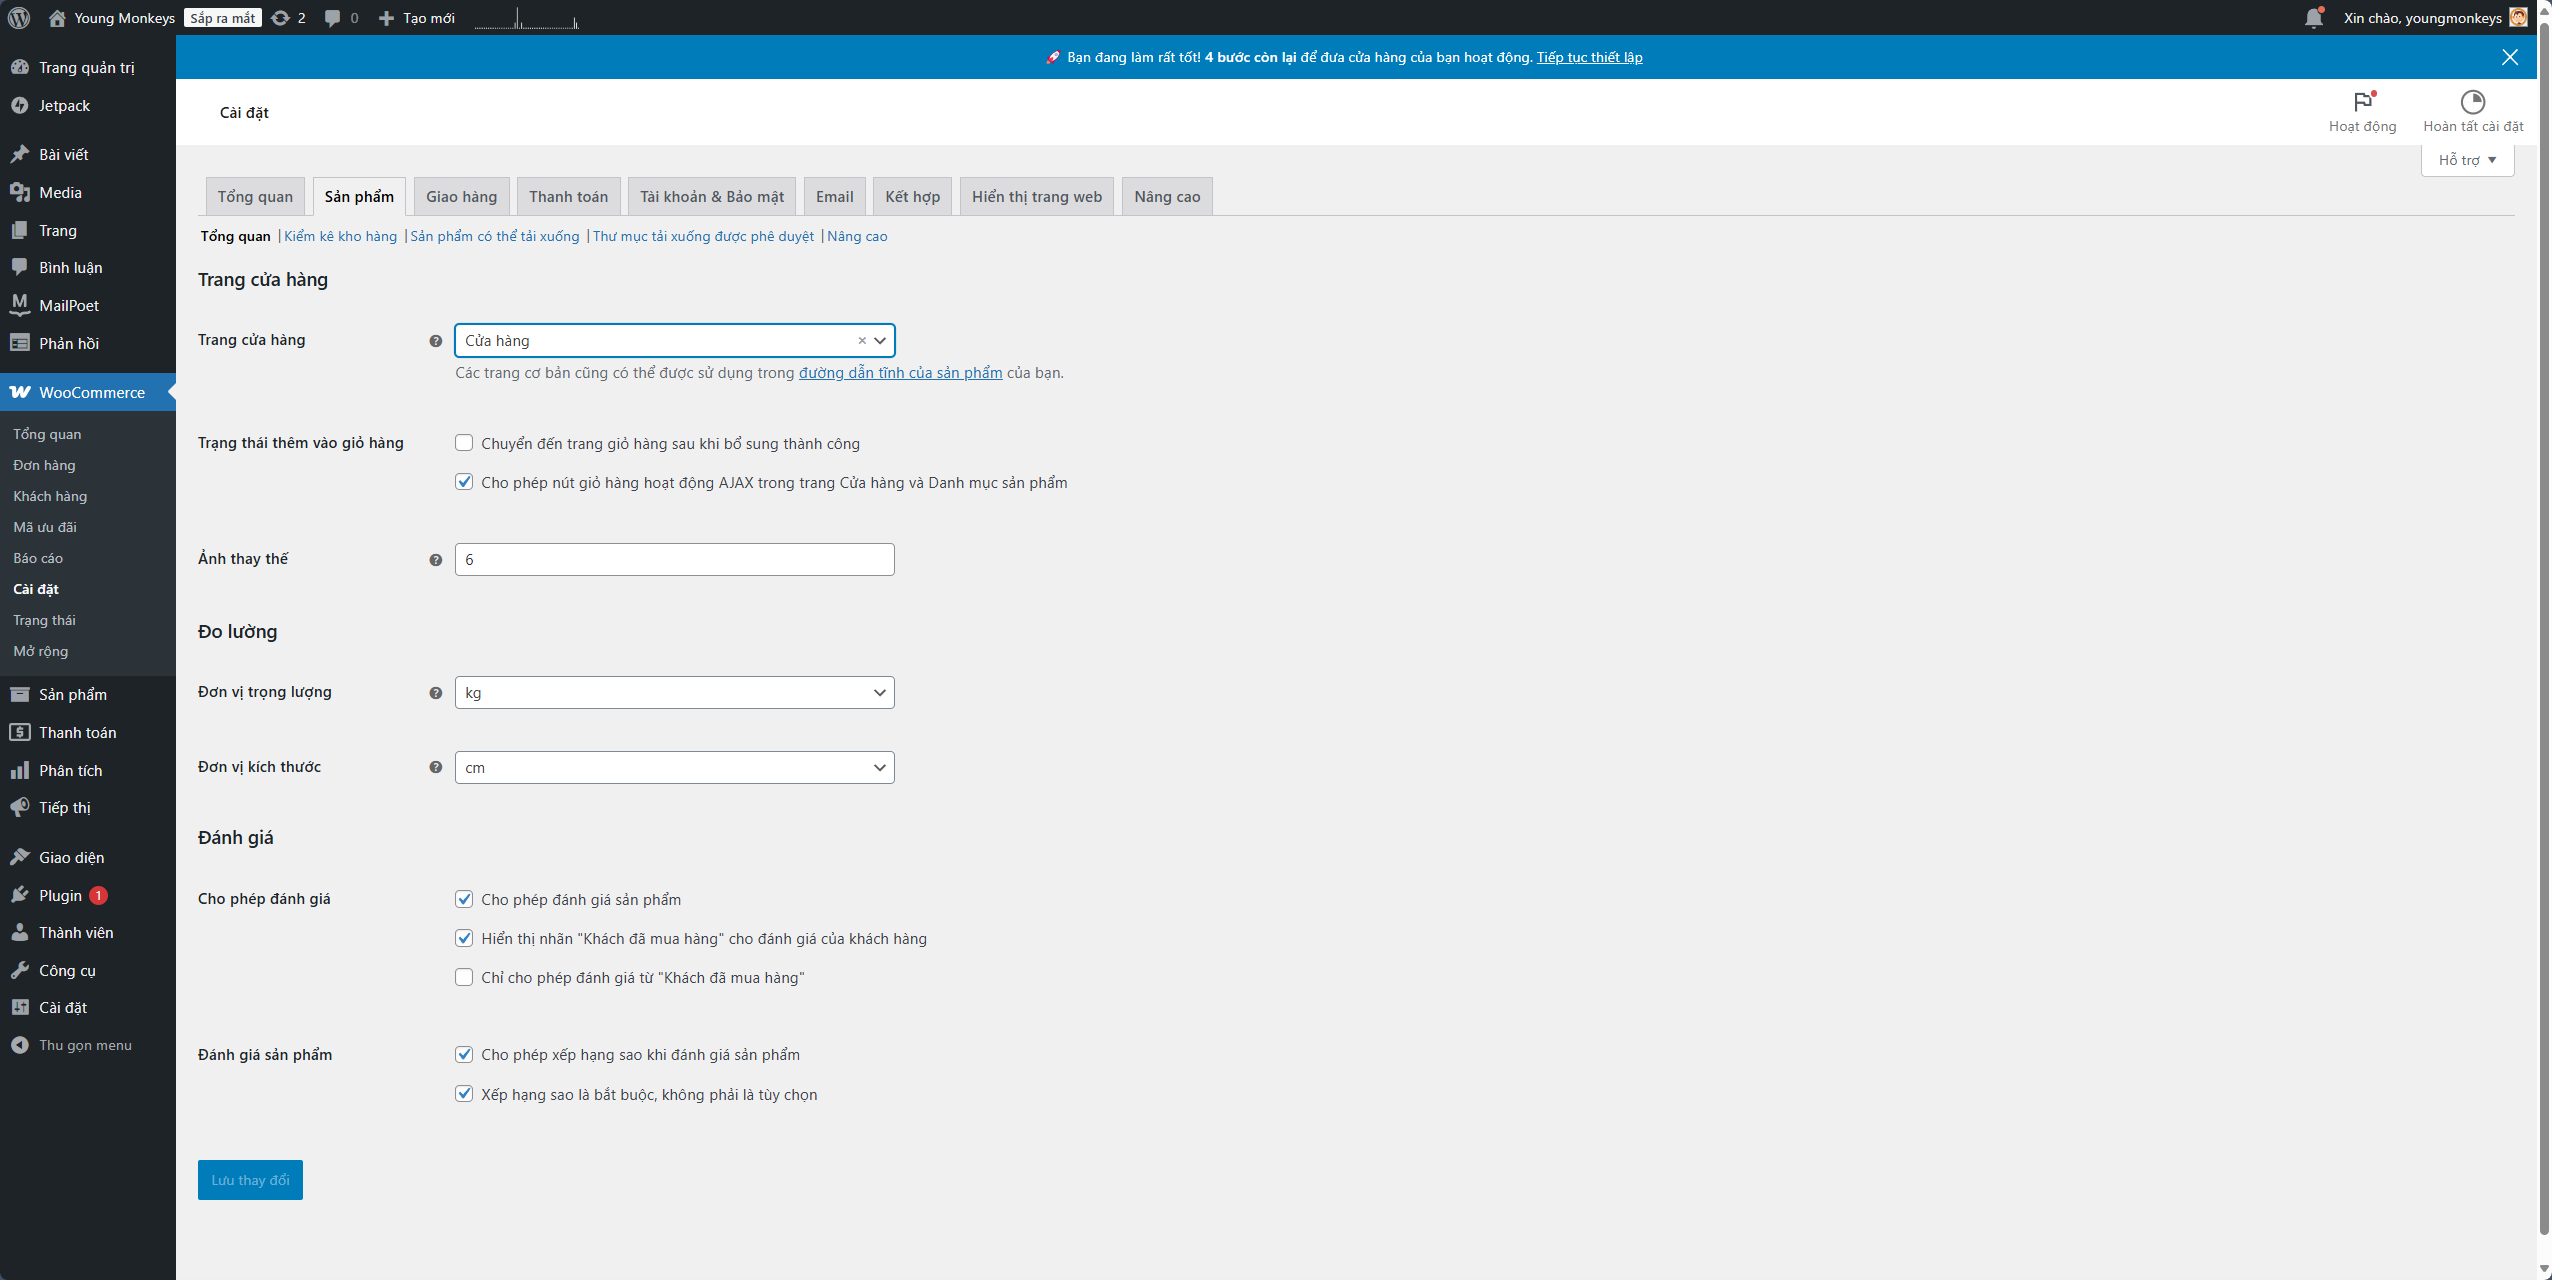Check only allow reviews from verified buyers

coord(464,977)
